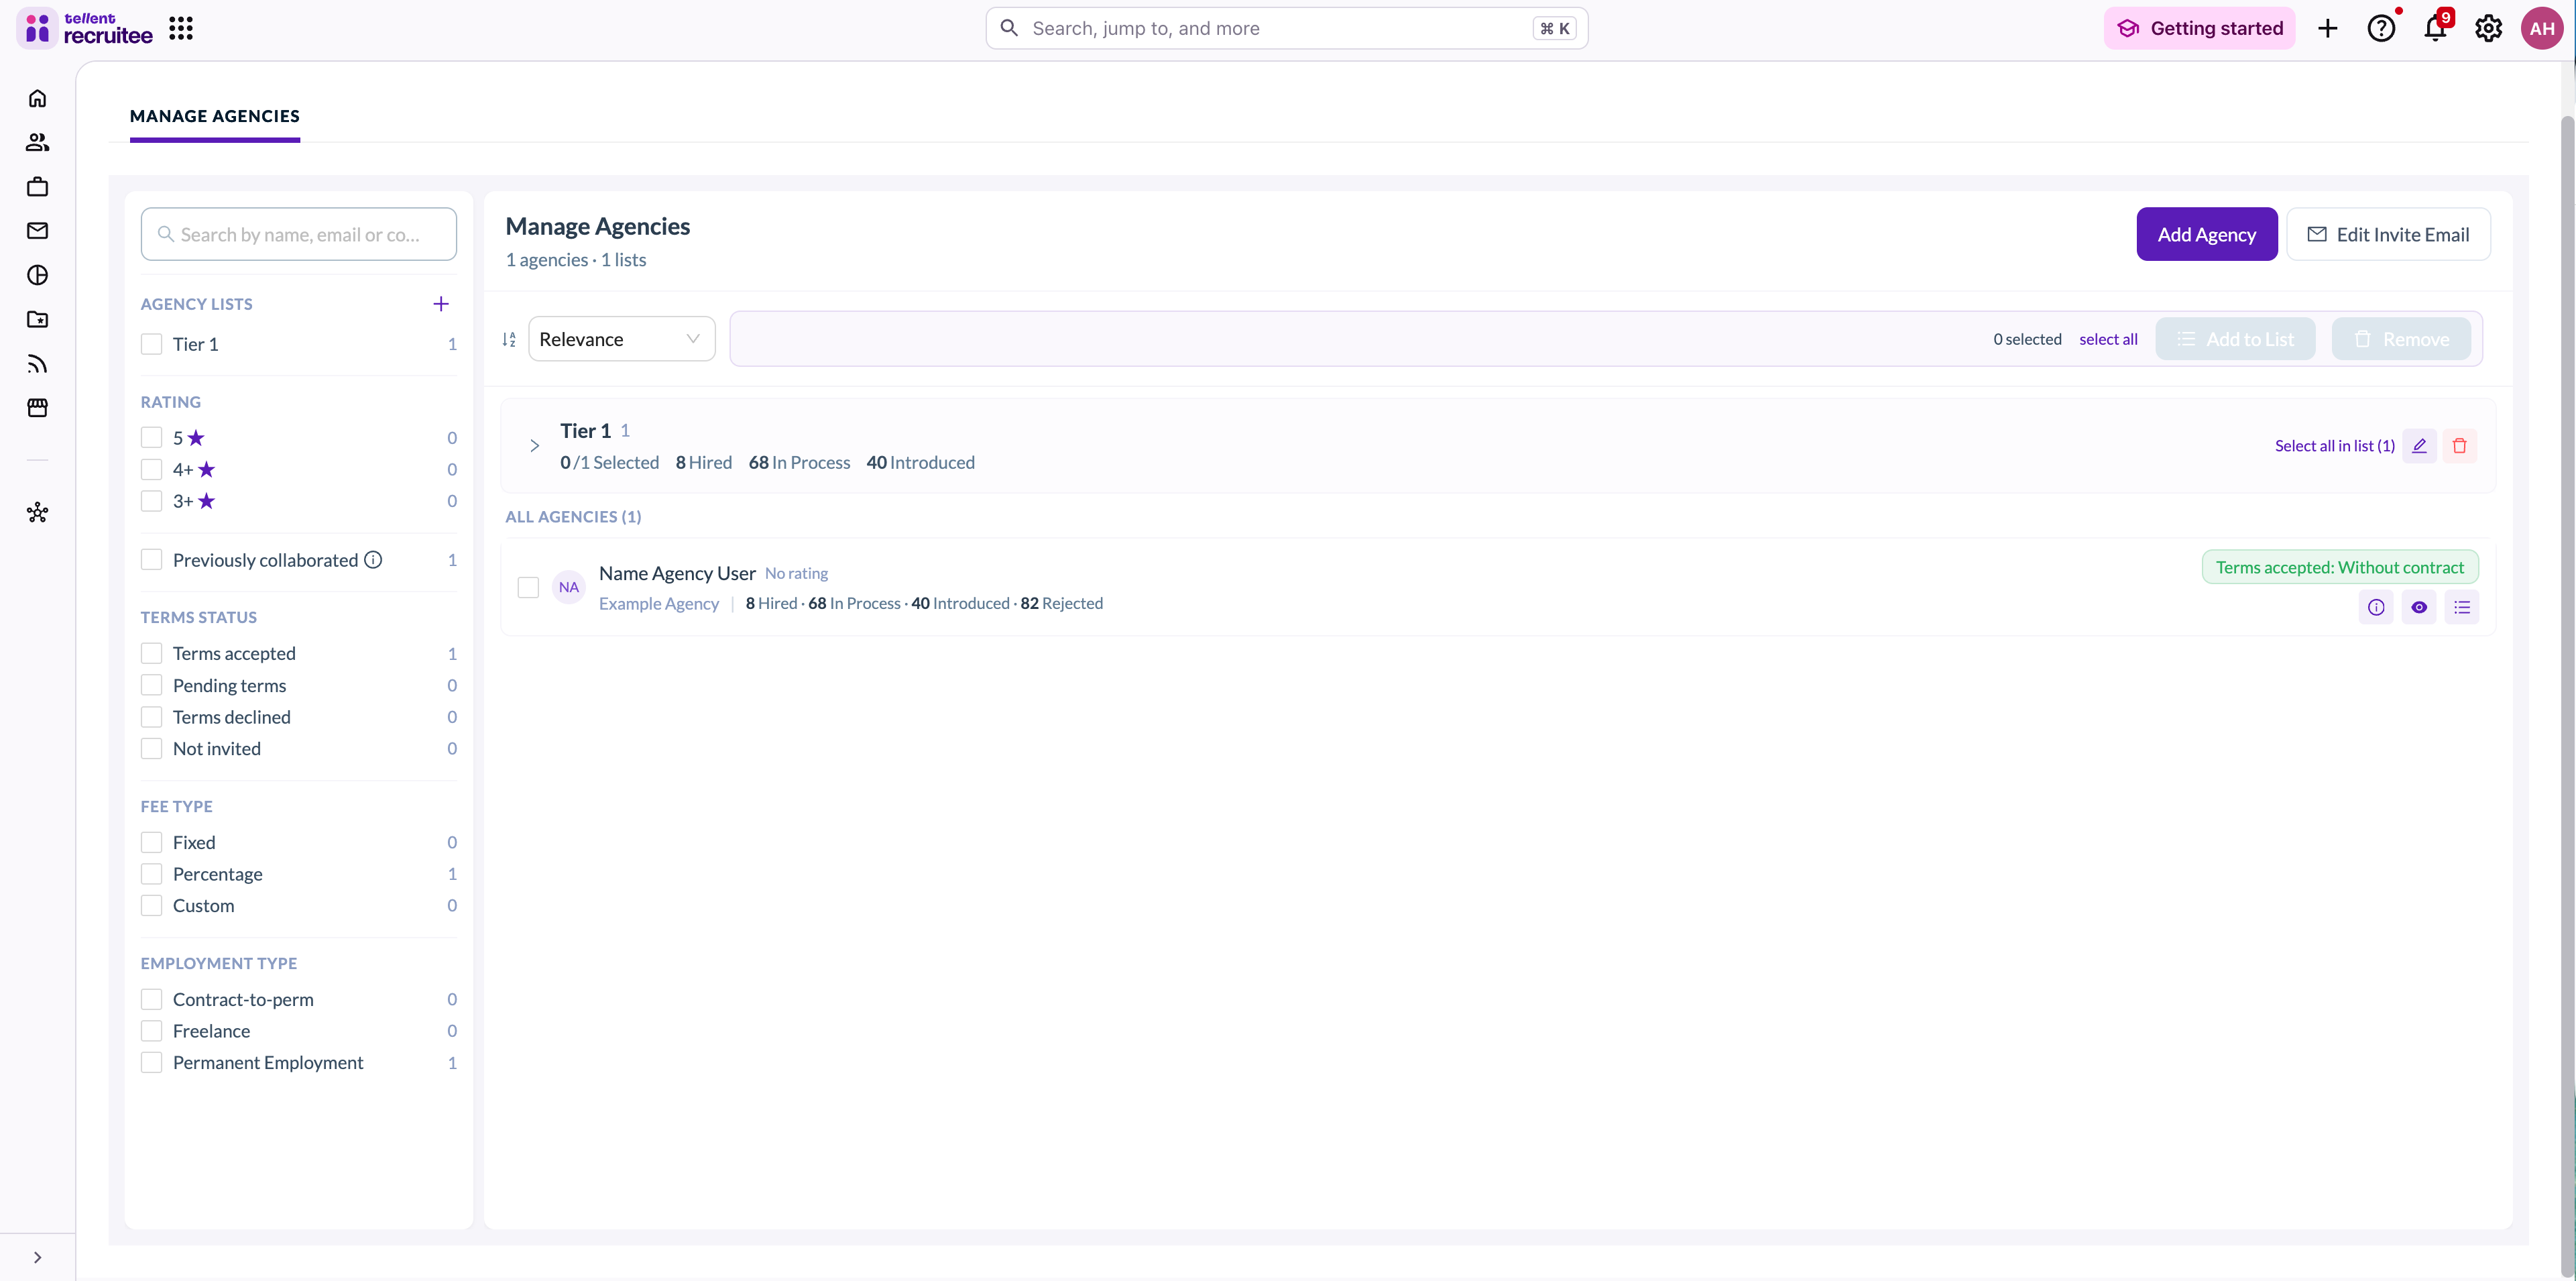Screen dimensions: 2576x1281
Task: Check the Permanent Employment filter
Action: click(152, 1063)
